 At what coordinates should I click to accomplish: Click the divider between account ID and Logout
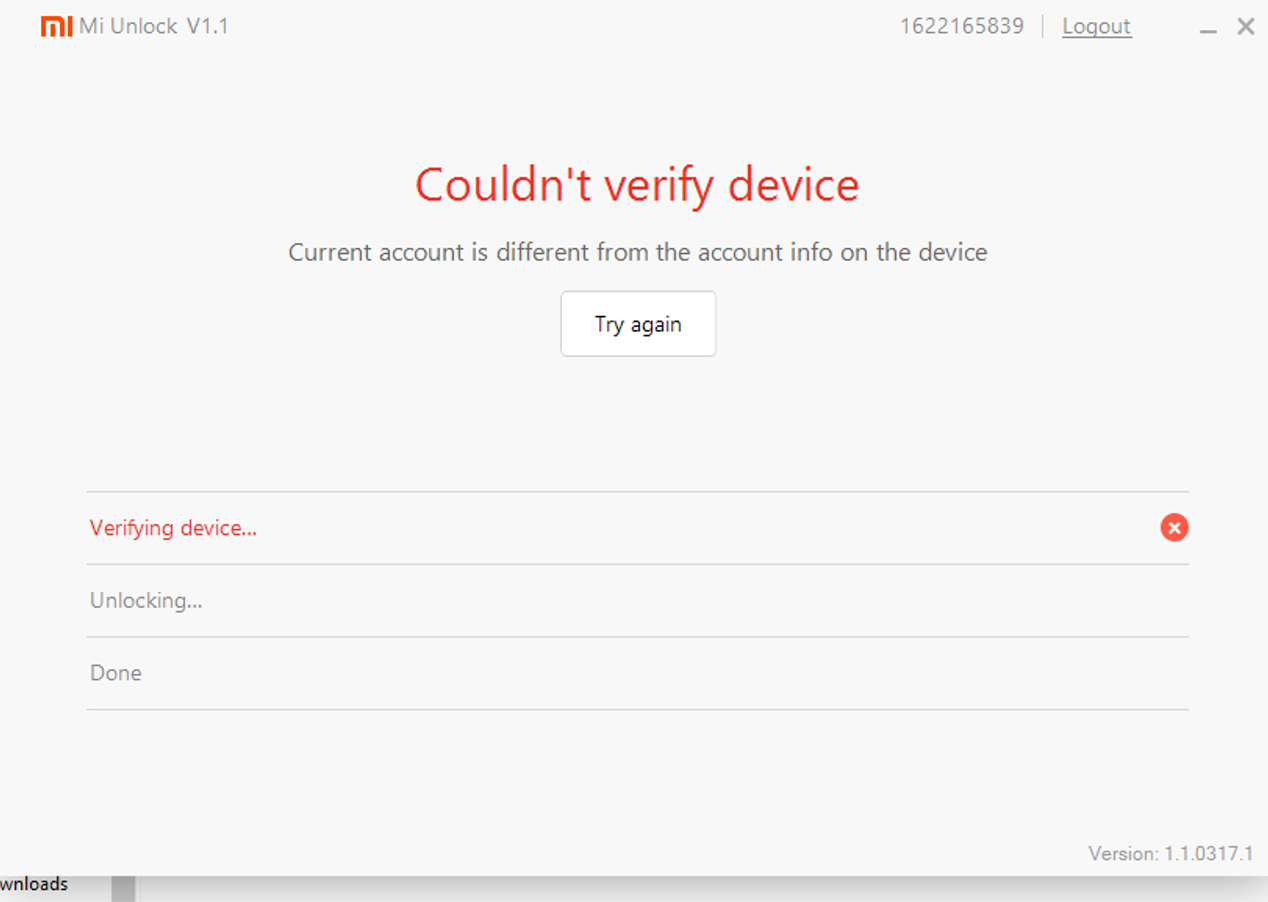pyautogui.click(x=1043, y=27)
